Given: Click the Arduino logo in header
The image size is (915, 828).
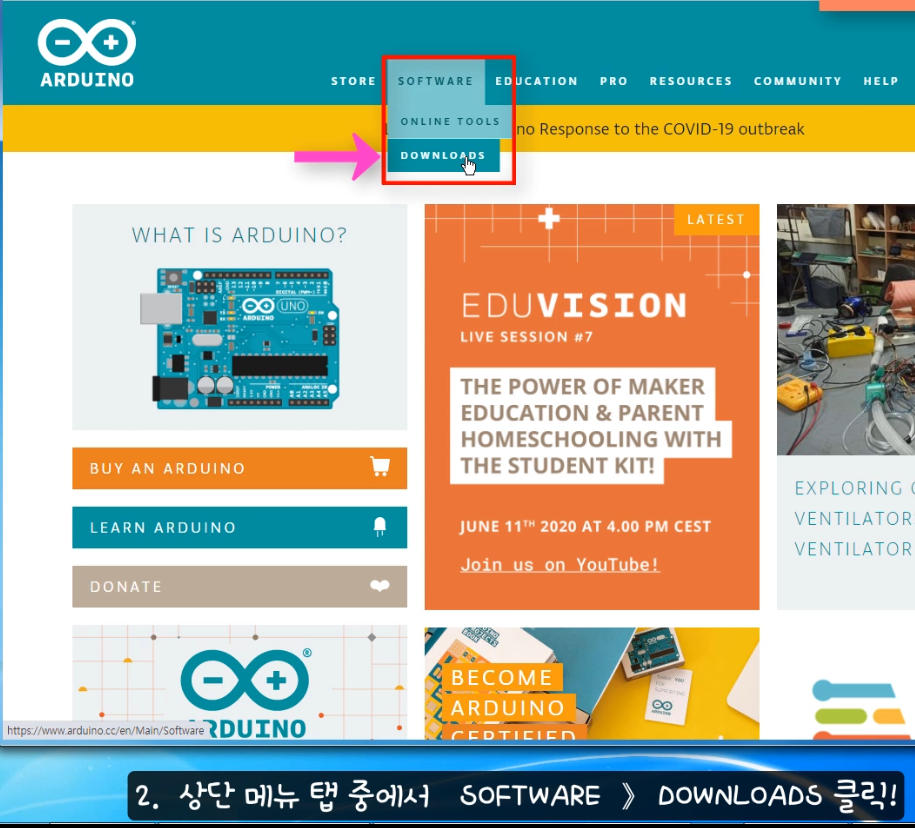Looking at the screenshot, I should 87,53.
